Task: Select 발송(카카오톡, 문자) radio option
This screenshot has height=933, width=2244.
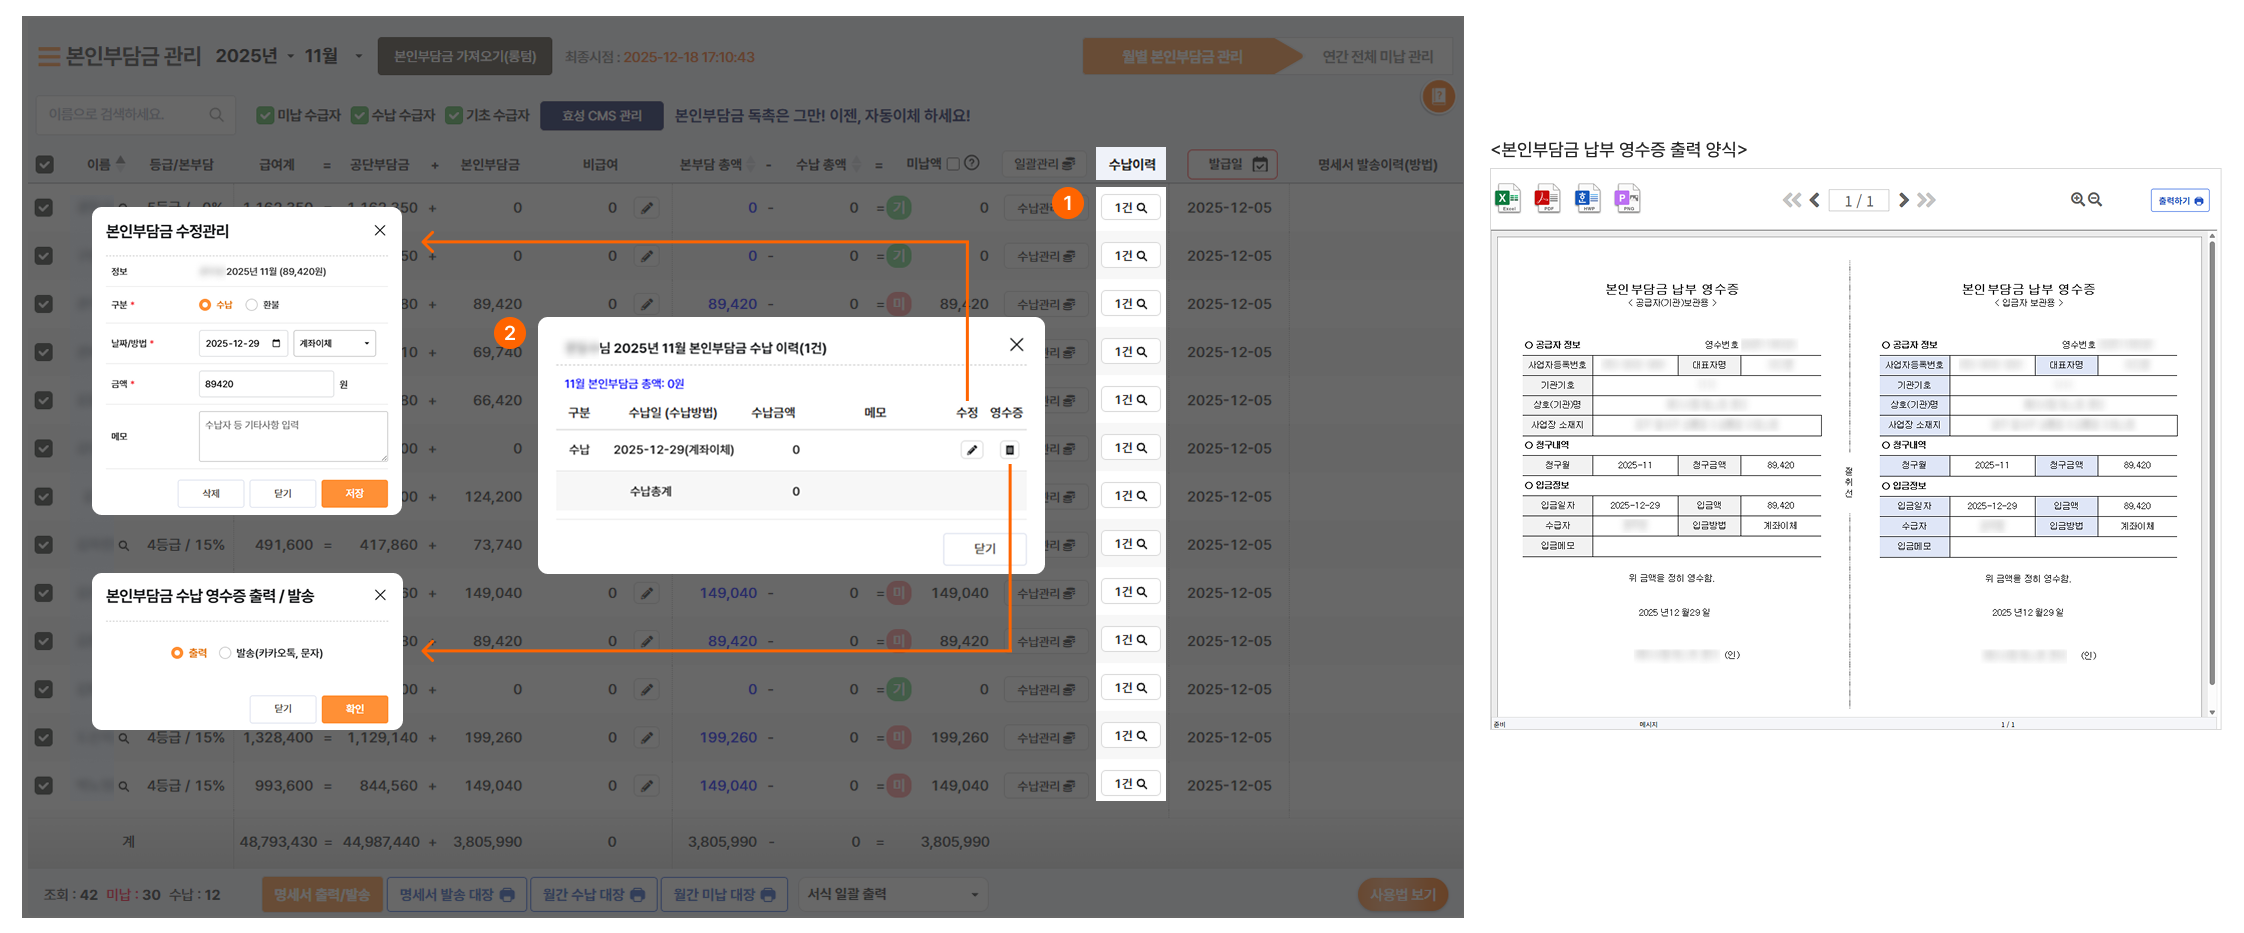Action: click(225, 653)
